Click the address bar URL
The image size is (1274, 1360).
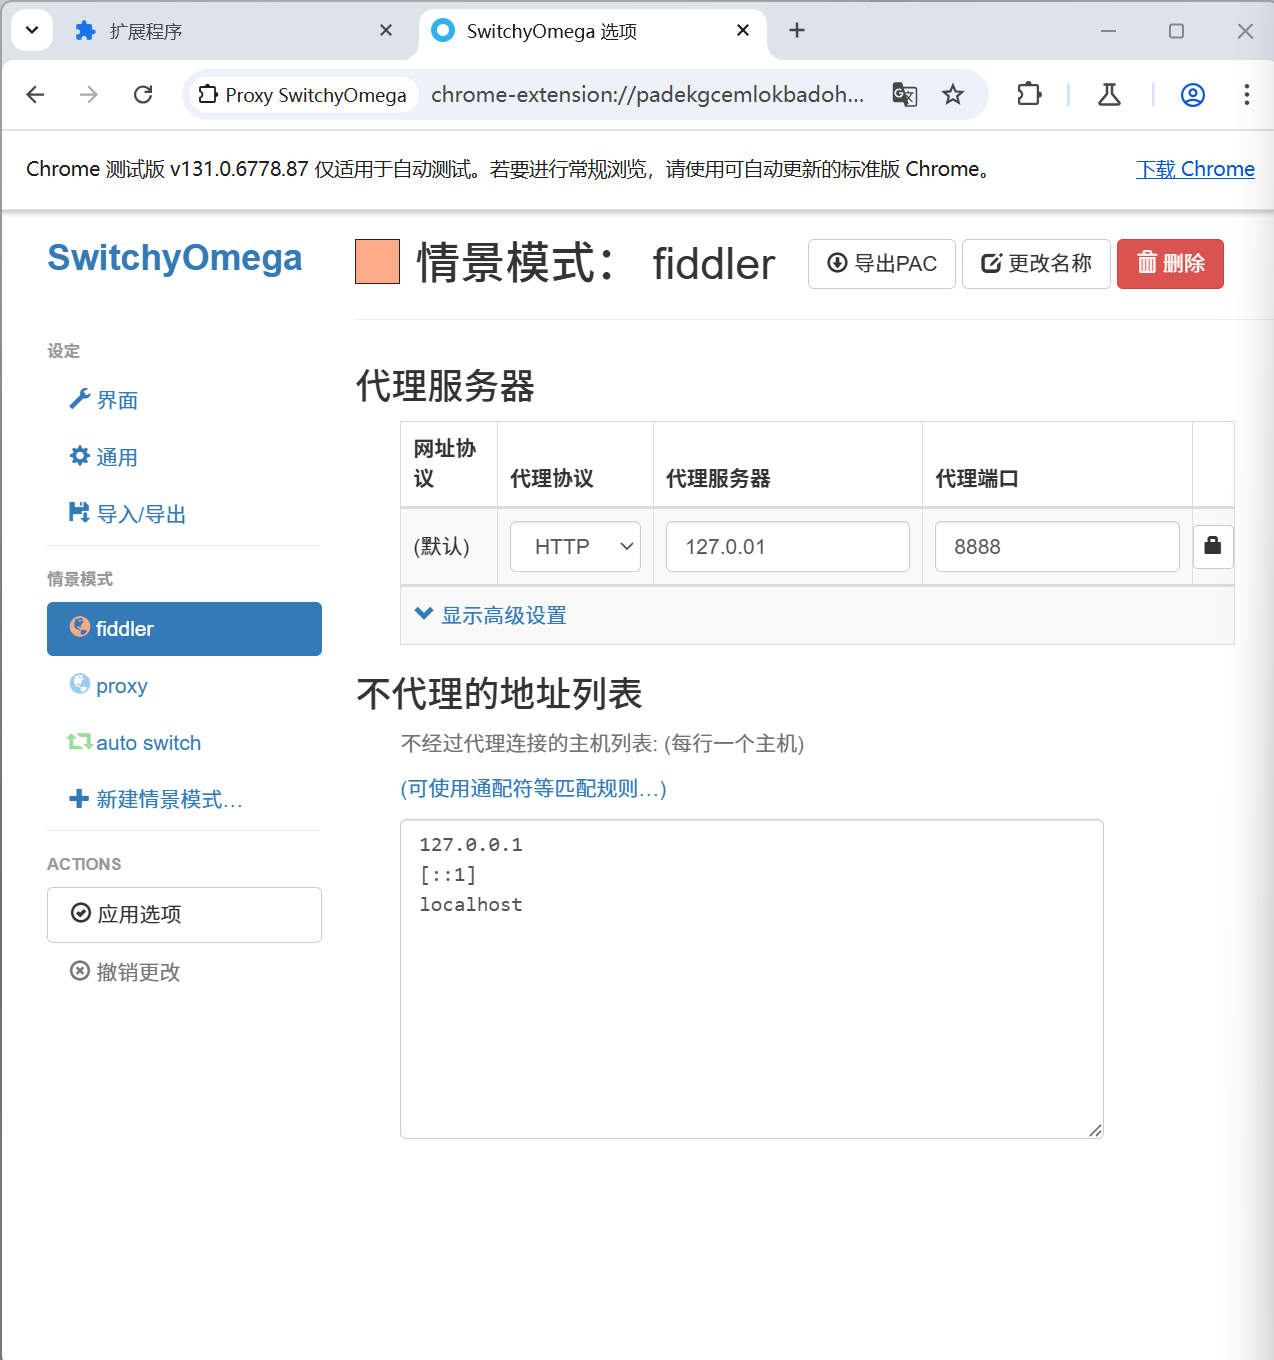point(648,95)
